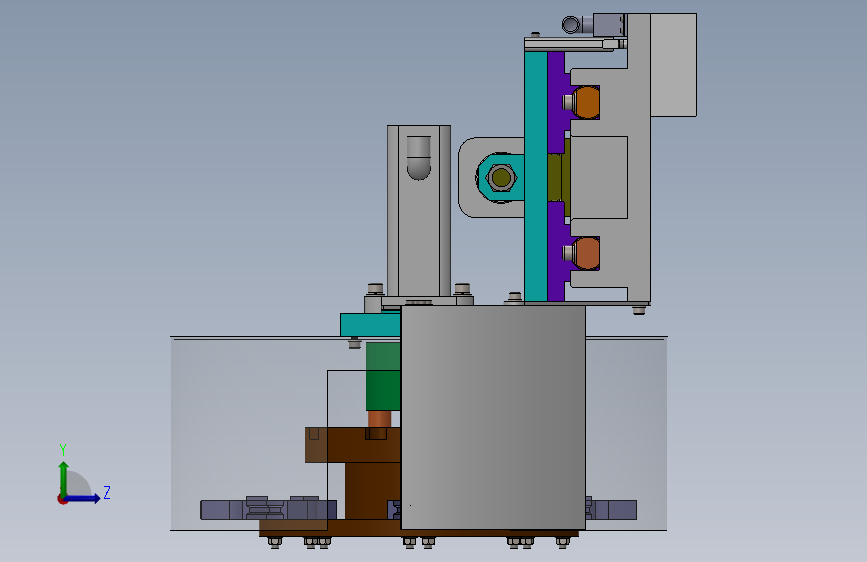Select the upper orange roller
The image size is (867, 562).
coord(586,102)
